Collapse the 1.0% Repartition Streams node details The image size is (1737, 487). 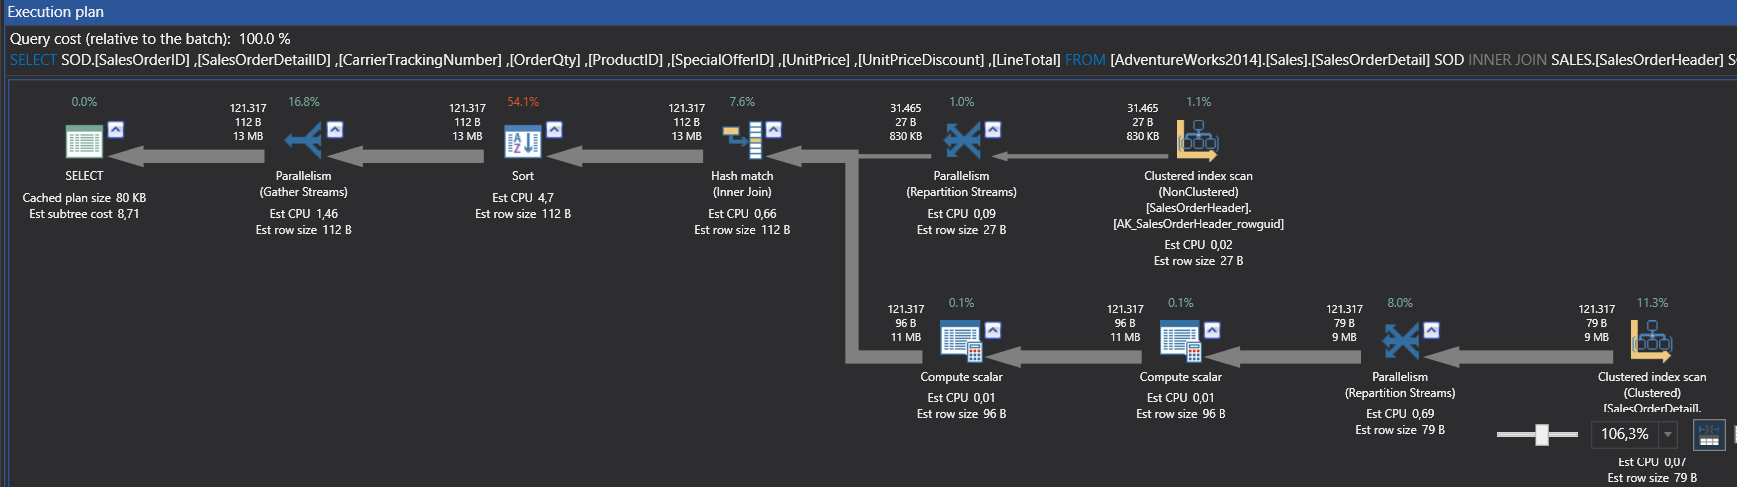click(992, 129)
